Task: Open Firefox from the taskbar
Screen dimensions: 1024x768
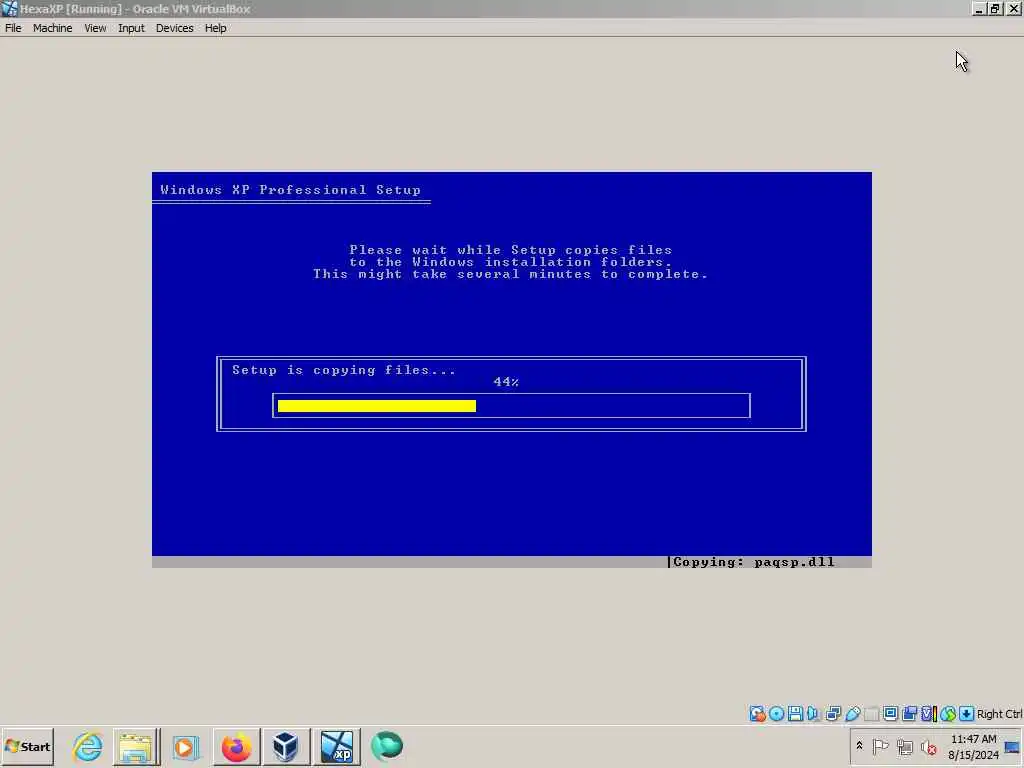Action: [236, 746]
